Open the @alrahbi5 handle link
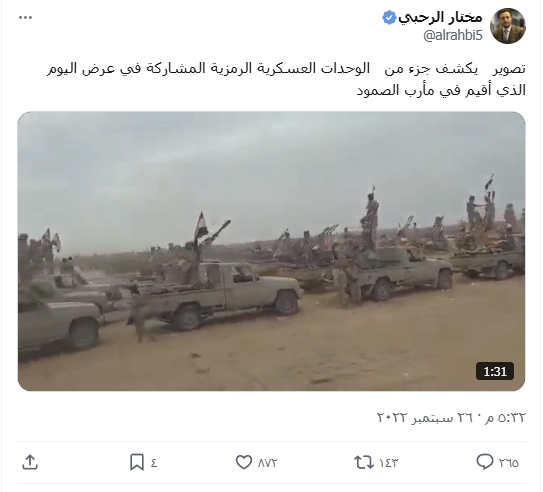This screenshot has height=492, width=543. [x=453, y=35]
